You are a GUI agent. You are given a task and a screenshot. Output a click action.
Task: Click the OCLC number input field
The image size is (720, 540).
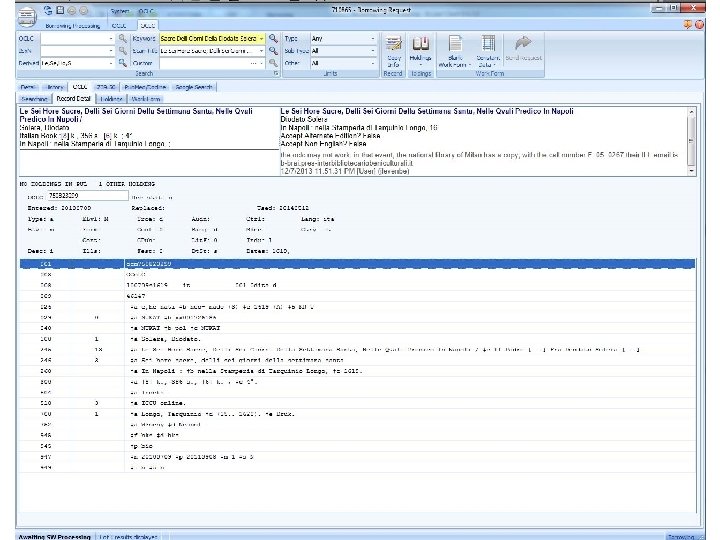pyautogui.click(x=75, y=38)
